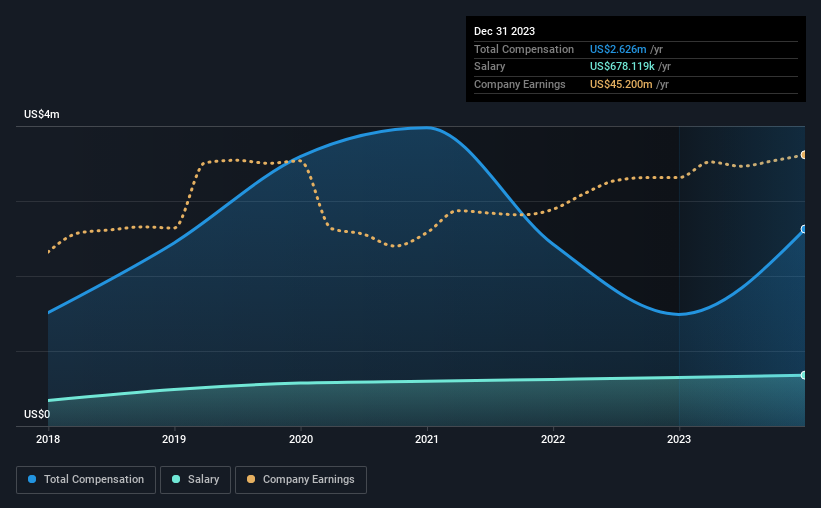Select the 2021 x-axis label

[427, 439]
